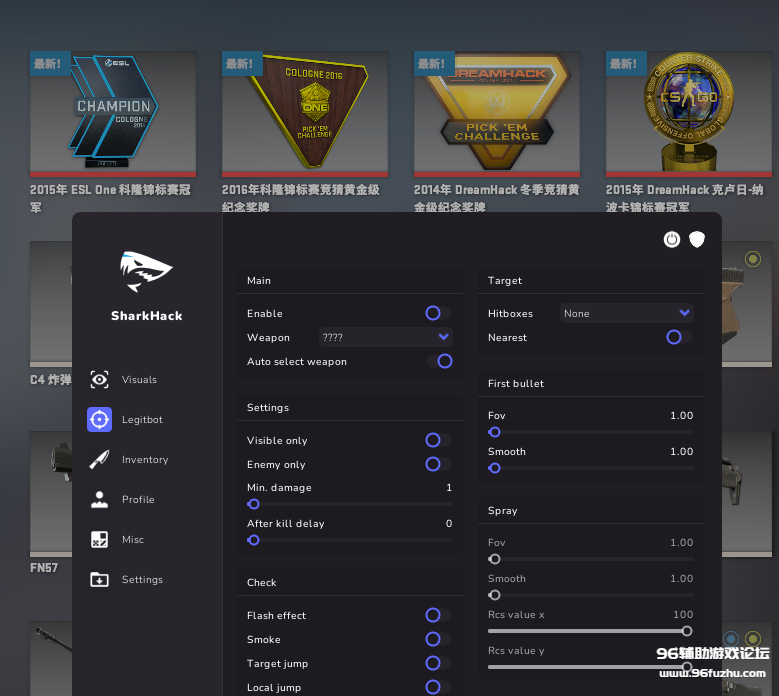Image resolution: width=779 pixels, height=696 pixels.
Task: Expand the Hitboxes dropdown
Action: [626, 314]
